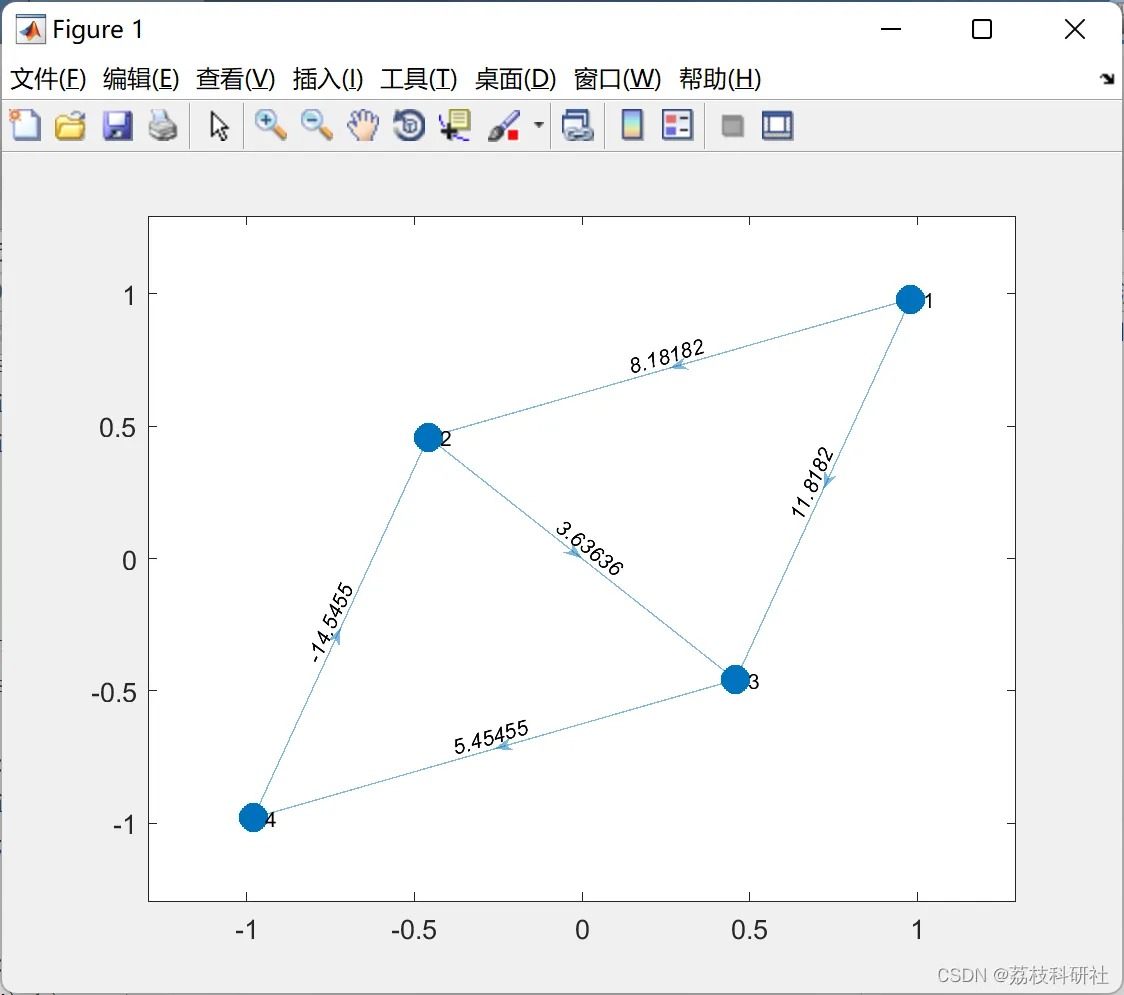Viewport: 1124px width, 995px height.
Task: Click edge label 8.18182
Action: [667, 356]
